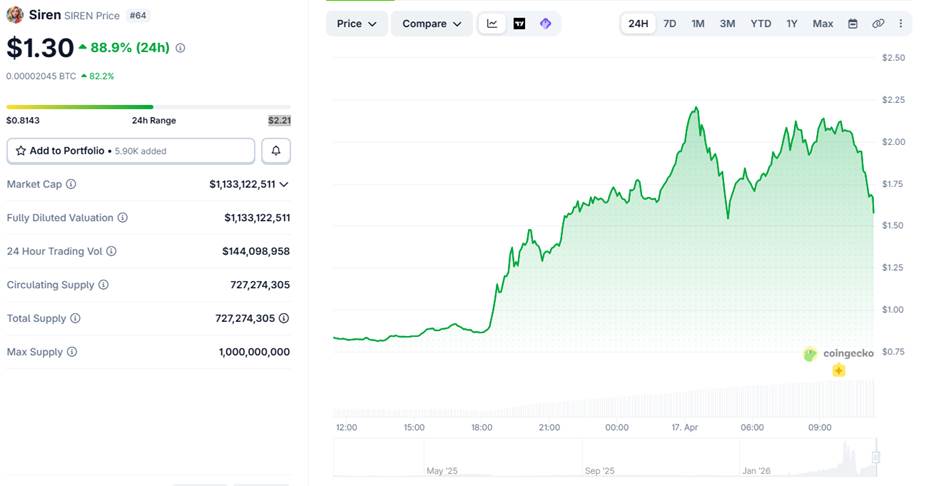This screenshot has width=936, height=486.
Task: Select the Max time range tab
Action: click(x=823, y=23)
